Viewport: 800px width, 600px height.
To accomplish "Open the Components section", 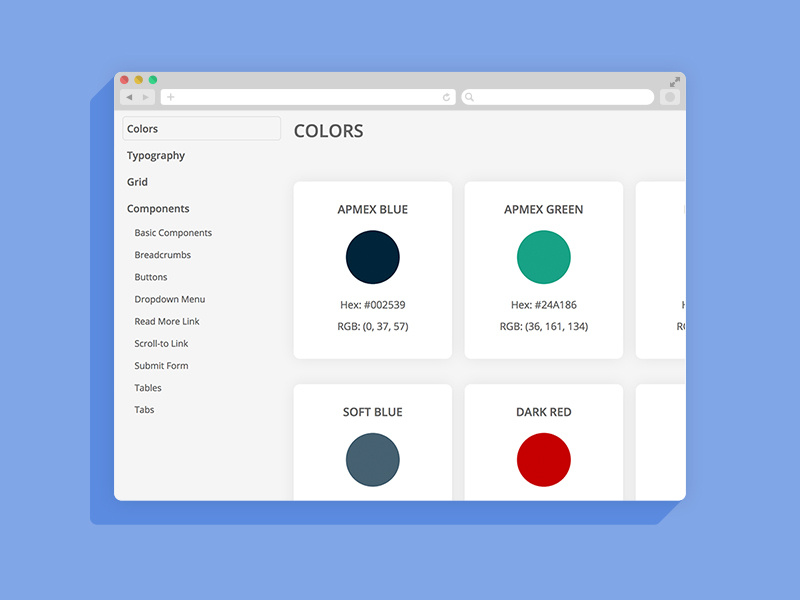I will click(x=158, y=209).
